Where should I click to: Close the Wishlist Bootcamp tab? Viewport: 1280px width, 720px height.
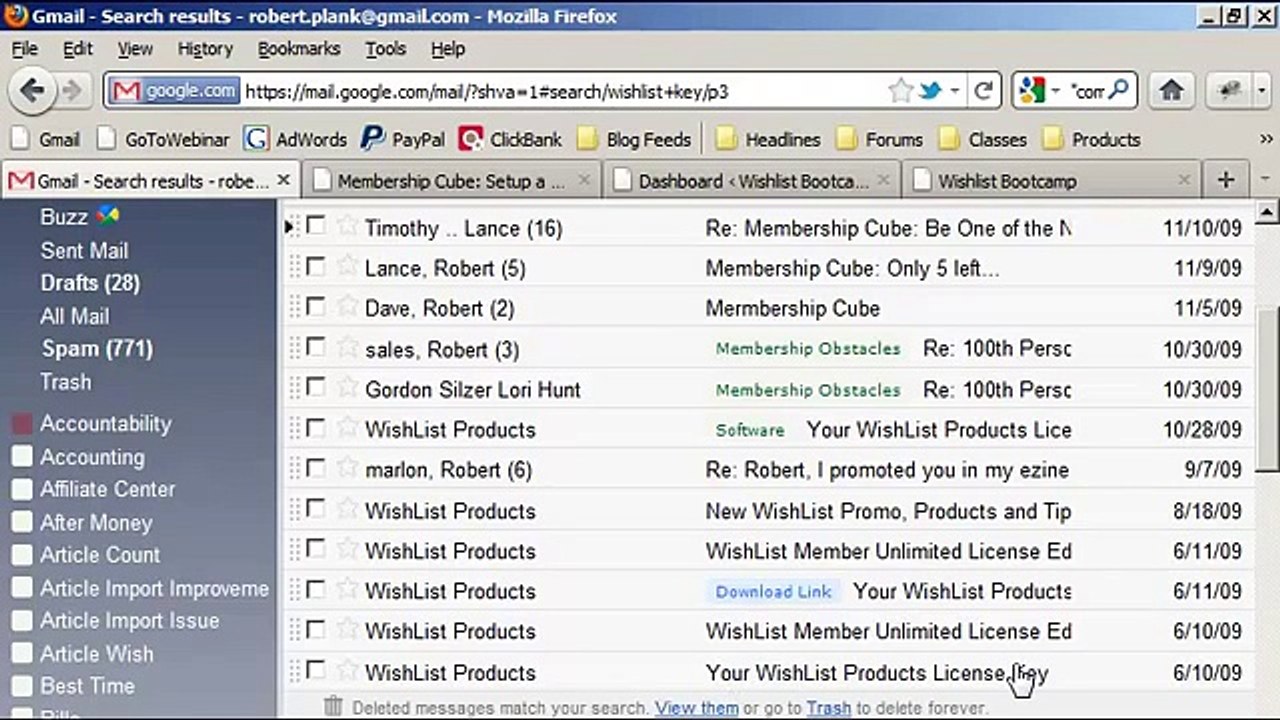coord(1184,181)
